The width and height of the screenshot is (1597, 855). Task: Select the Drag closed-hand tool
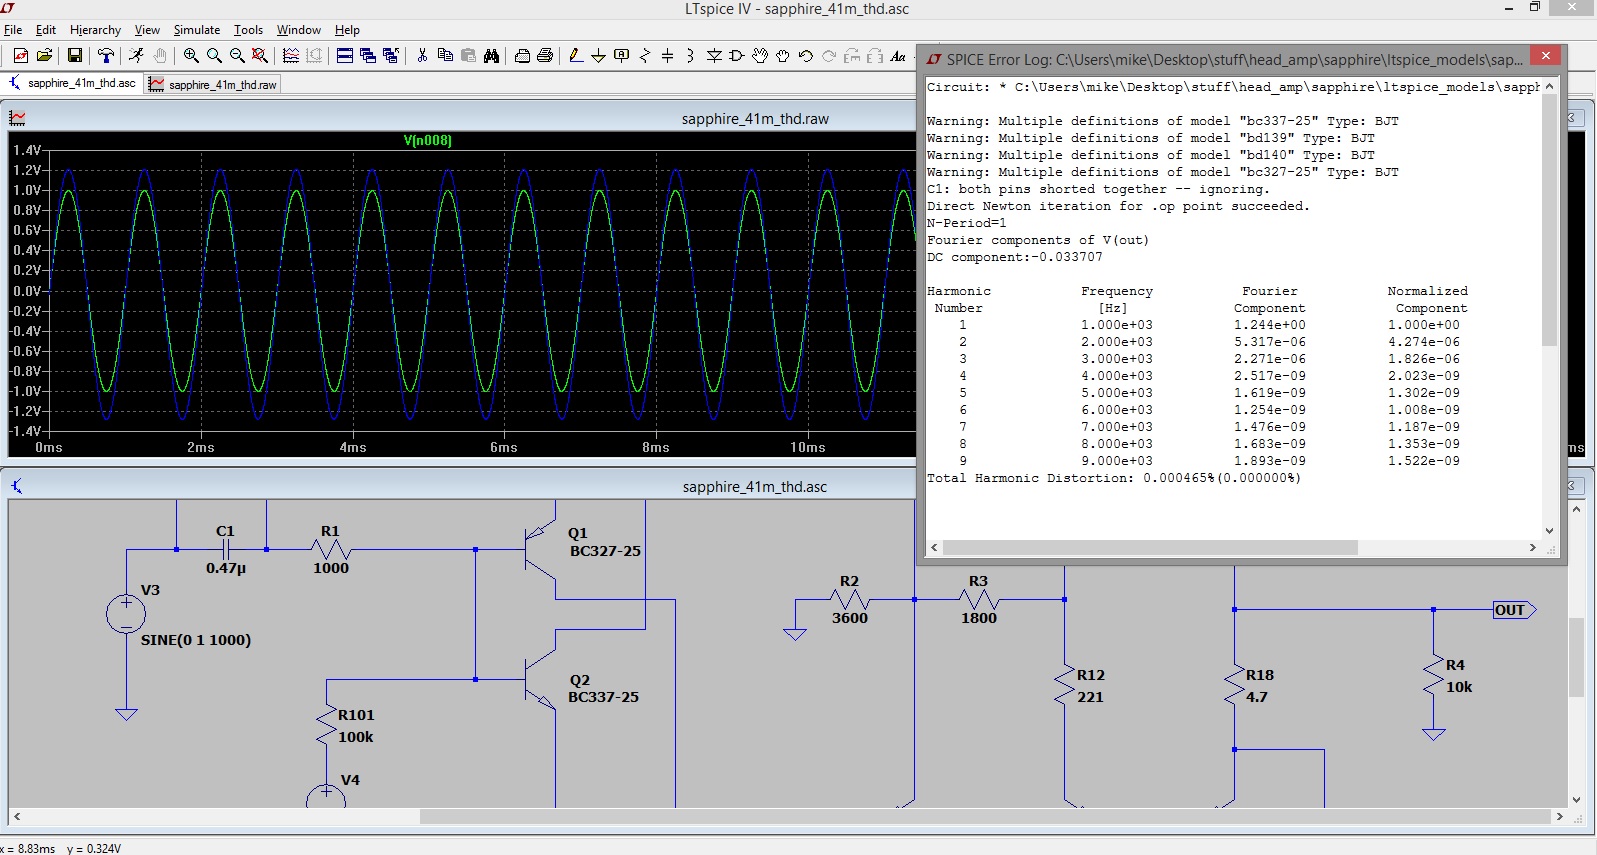click(x=783, y=56)
